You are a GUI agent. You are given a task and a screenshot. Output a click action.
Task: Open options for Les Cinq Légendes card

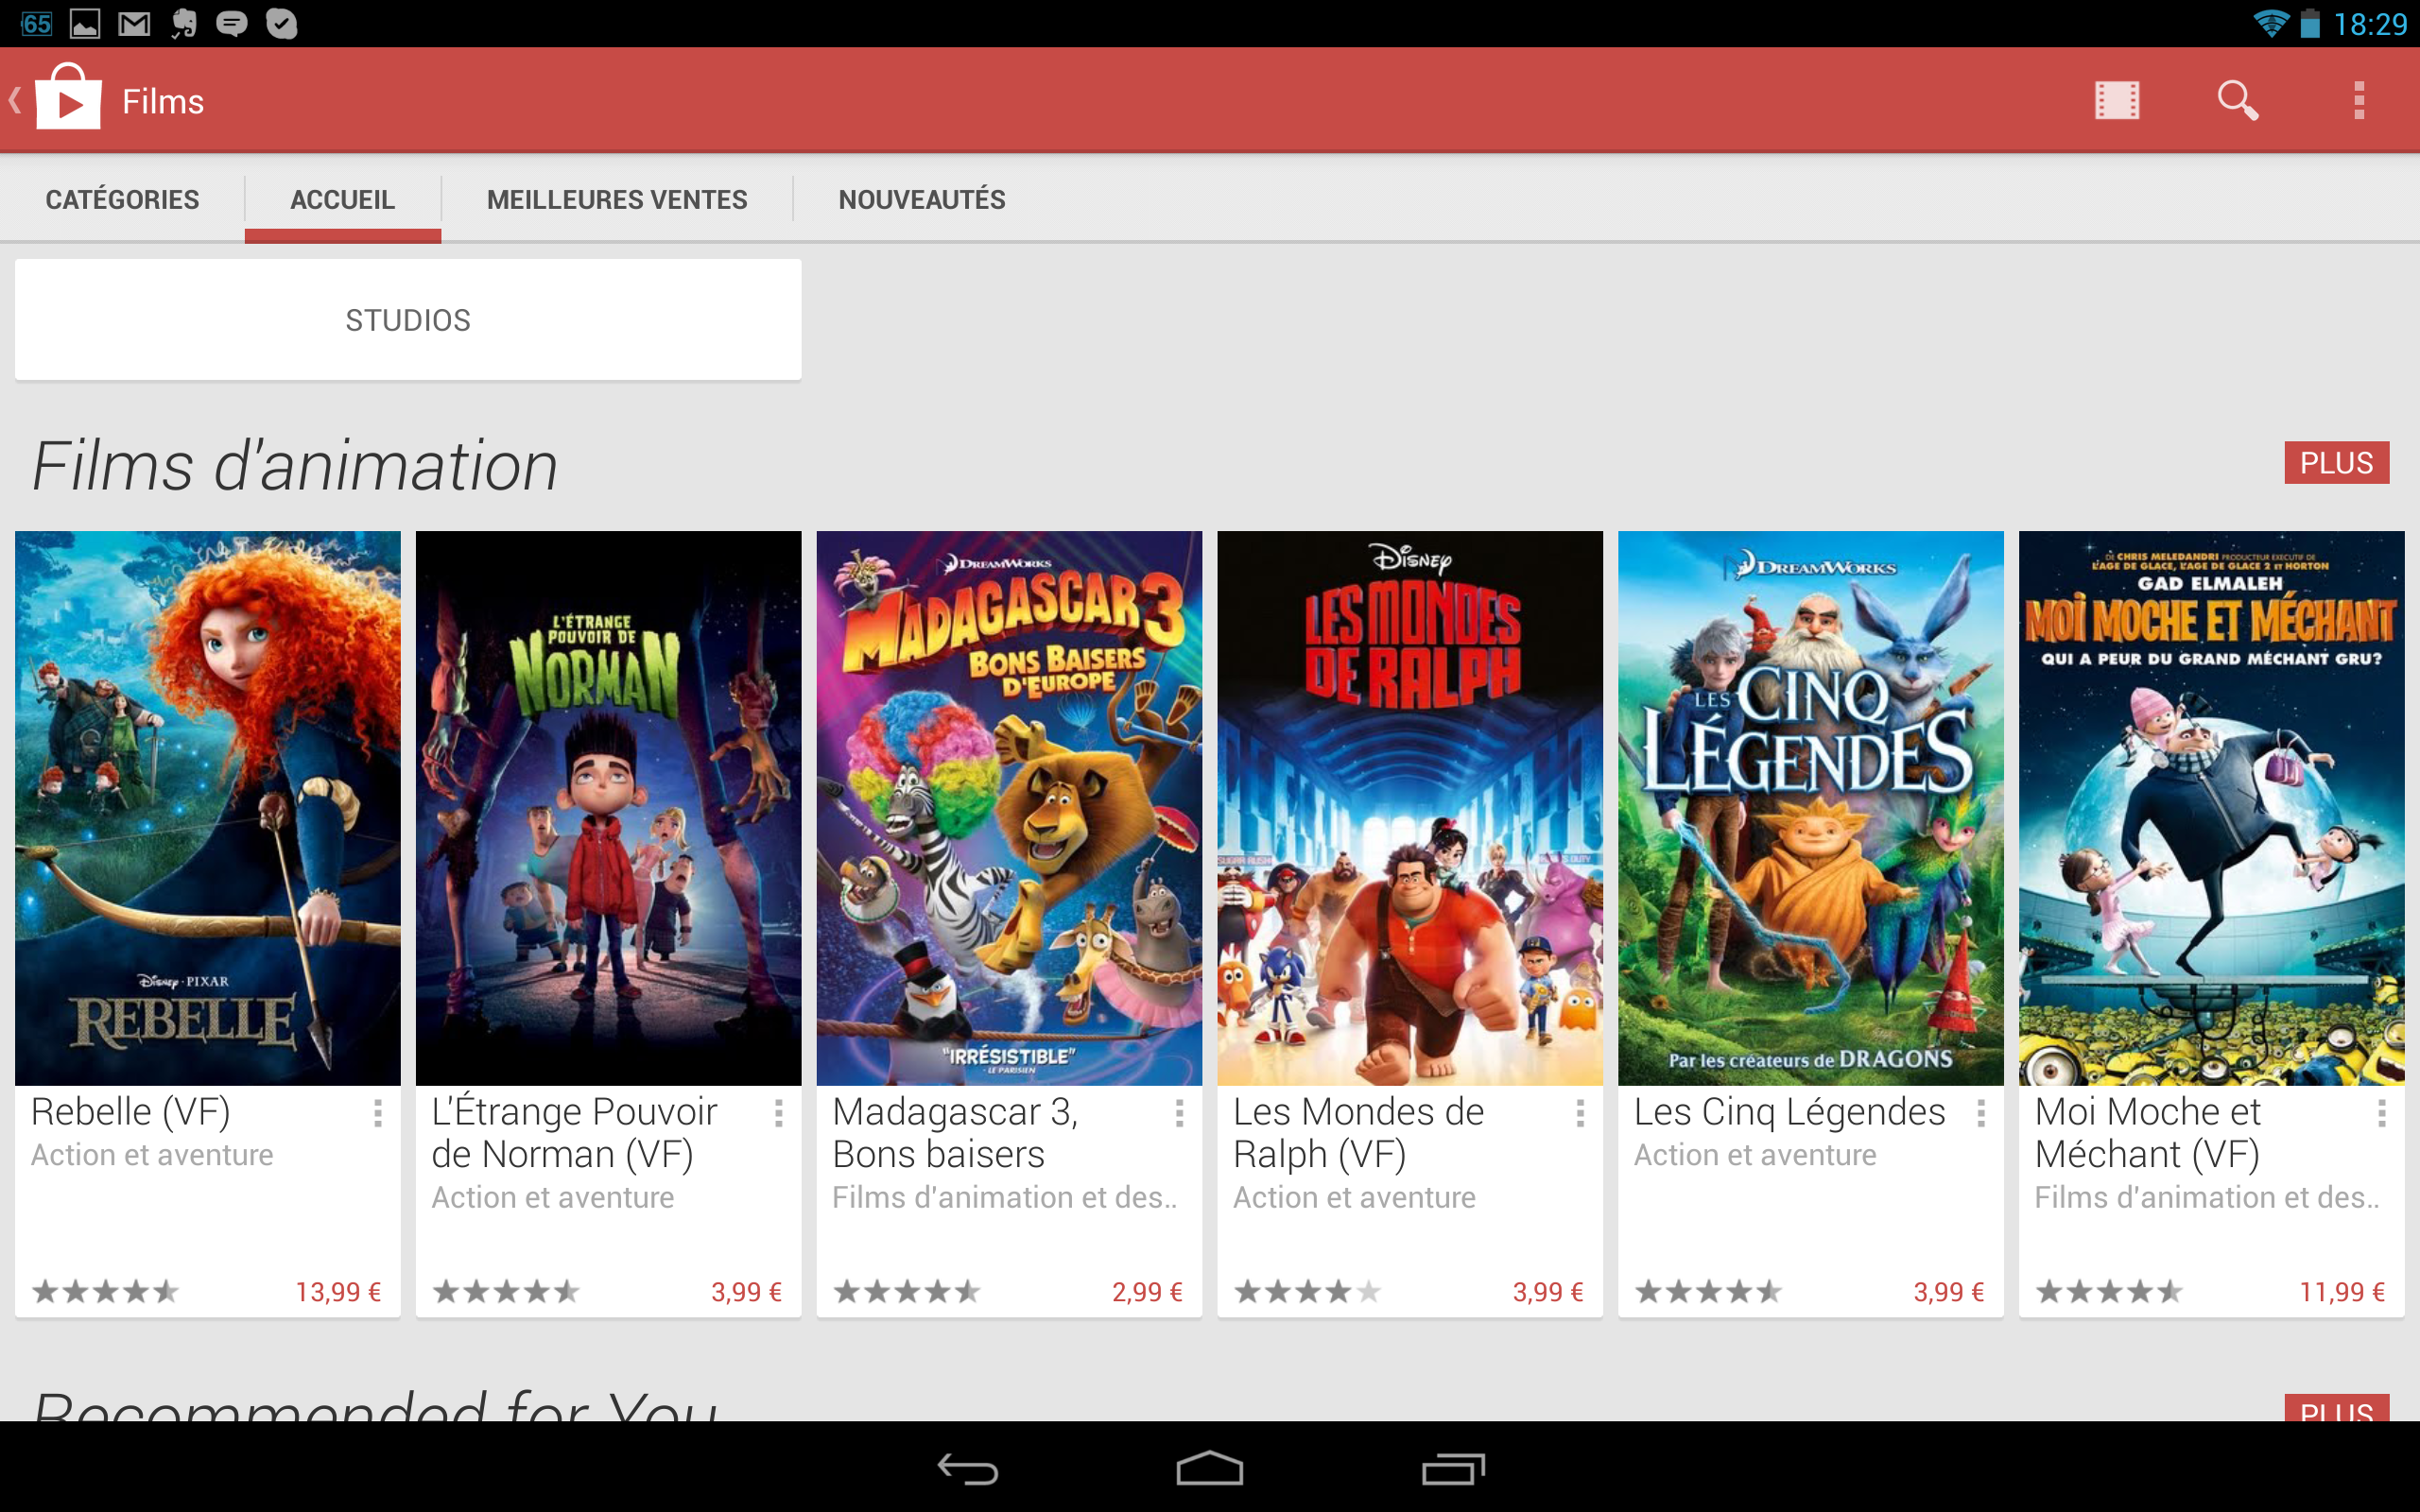coord(1981,1113)
